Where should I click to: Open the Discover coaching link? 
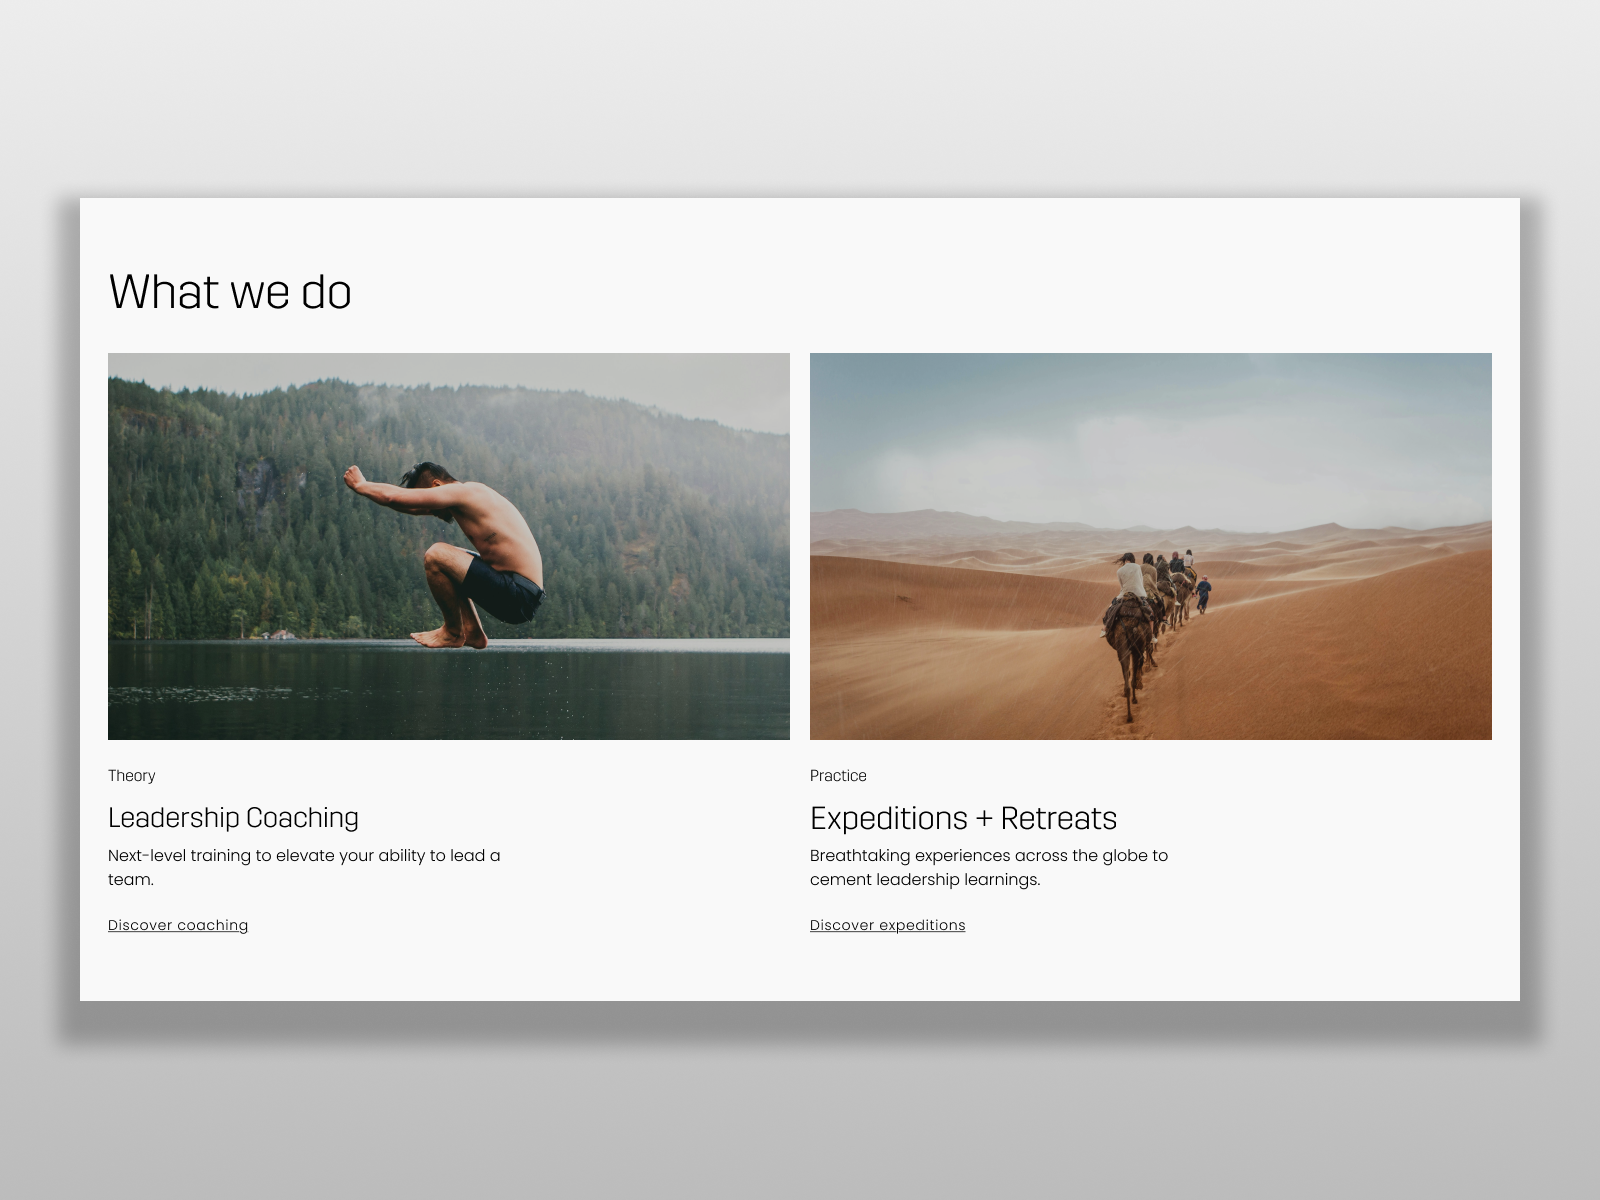pos(178,925)
